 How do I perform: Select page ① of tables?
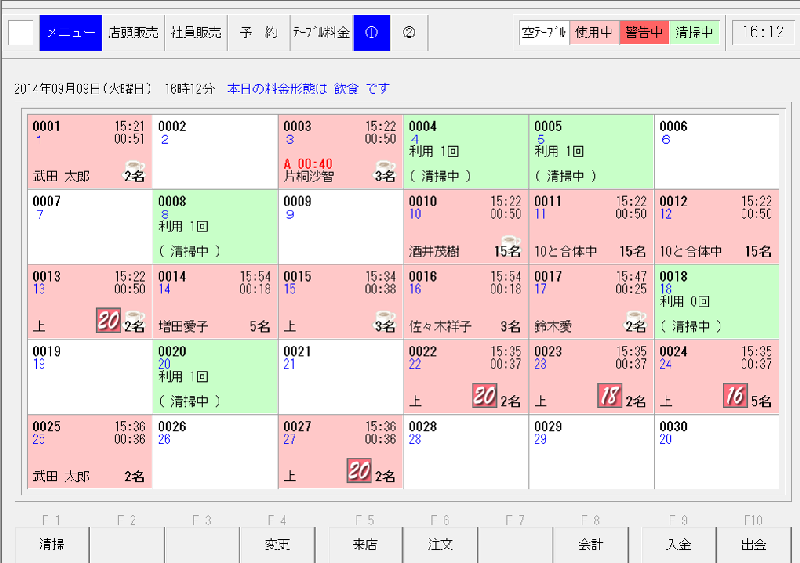point(372,33)
